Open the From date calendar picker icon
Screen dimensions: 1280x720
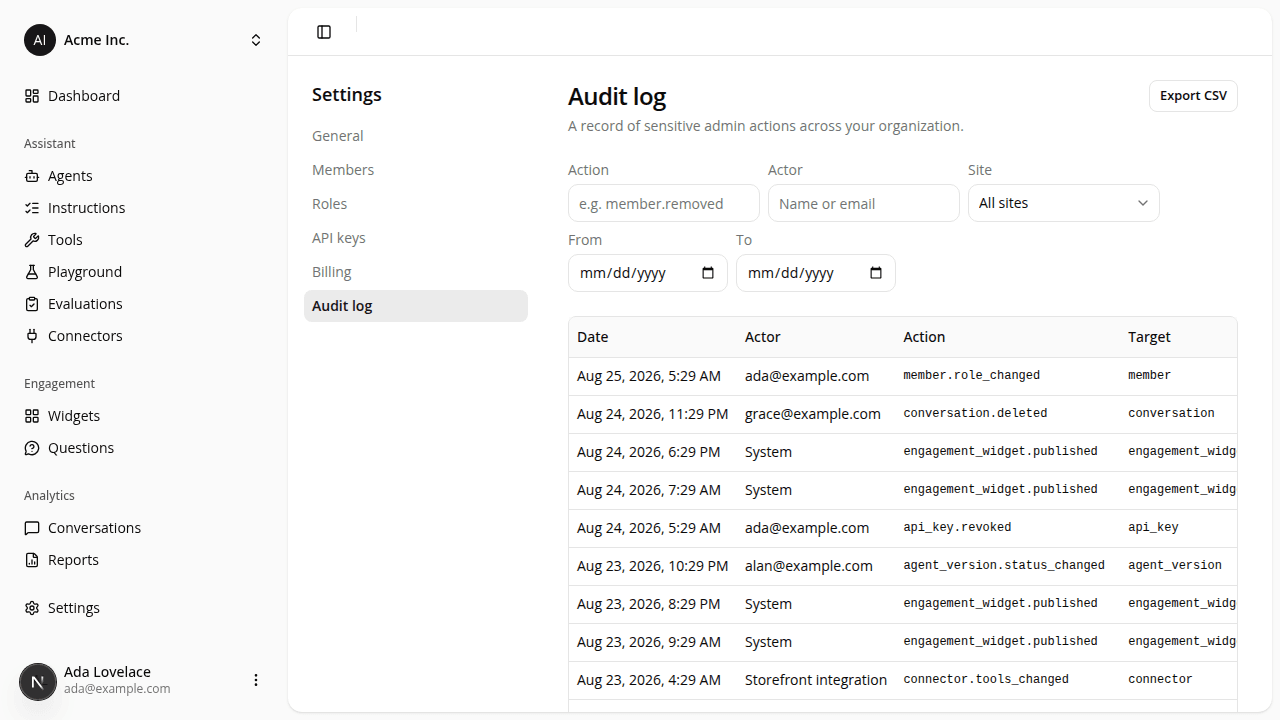point(708,273)
